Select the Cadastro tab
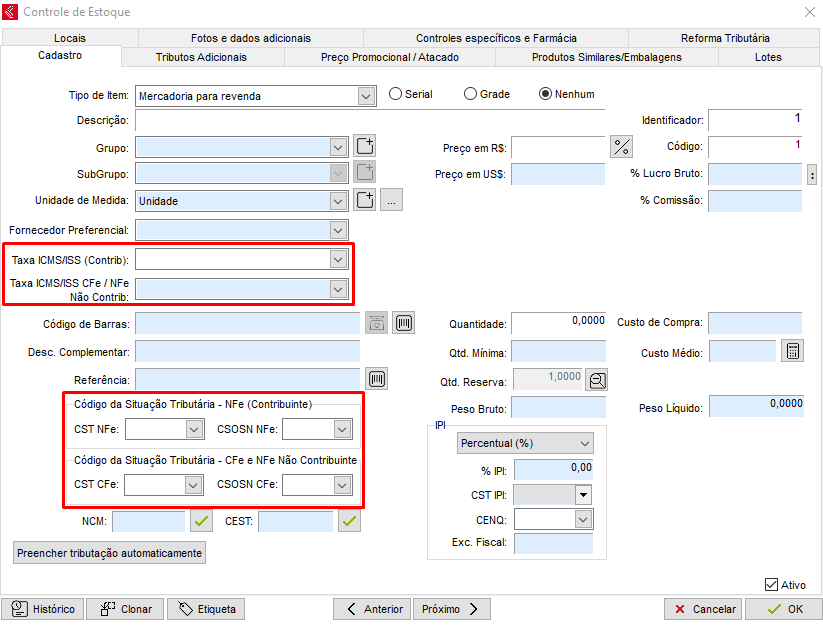Viewport: 823px width, 626px height. [60, 55]
